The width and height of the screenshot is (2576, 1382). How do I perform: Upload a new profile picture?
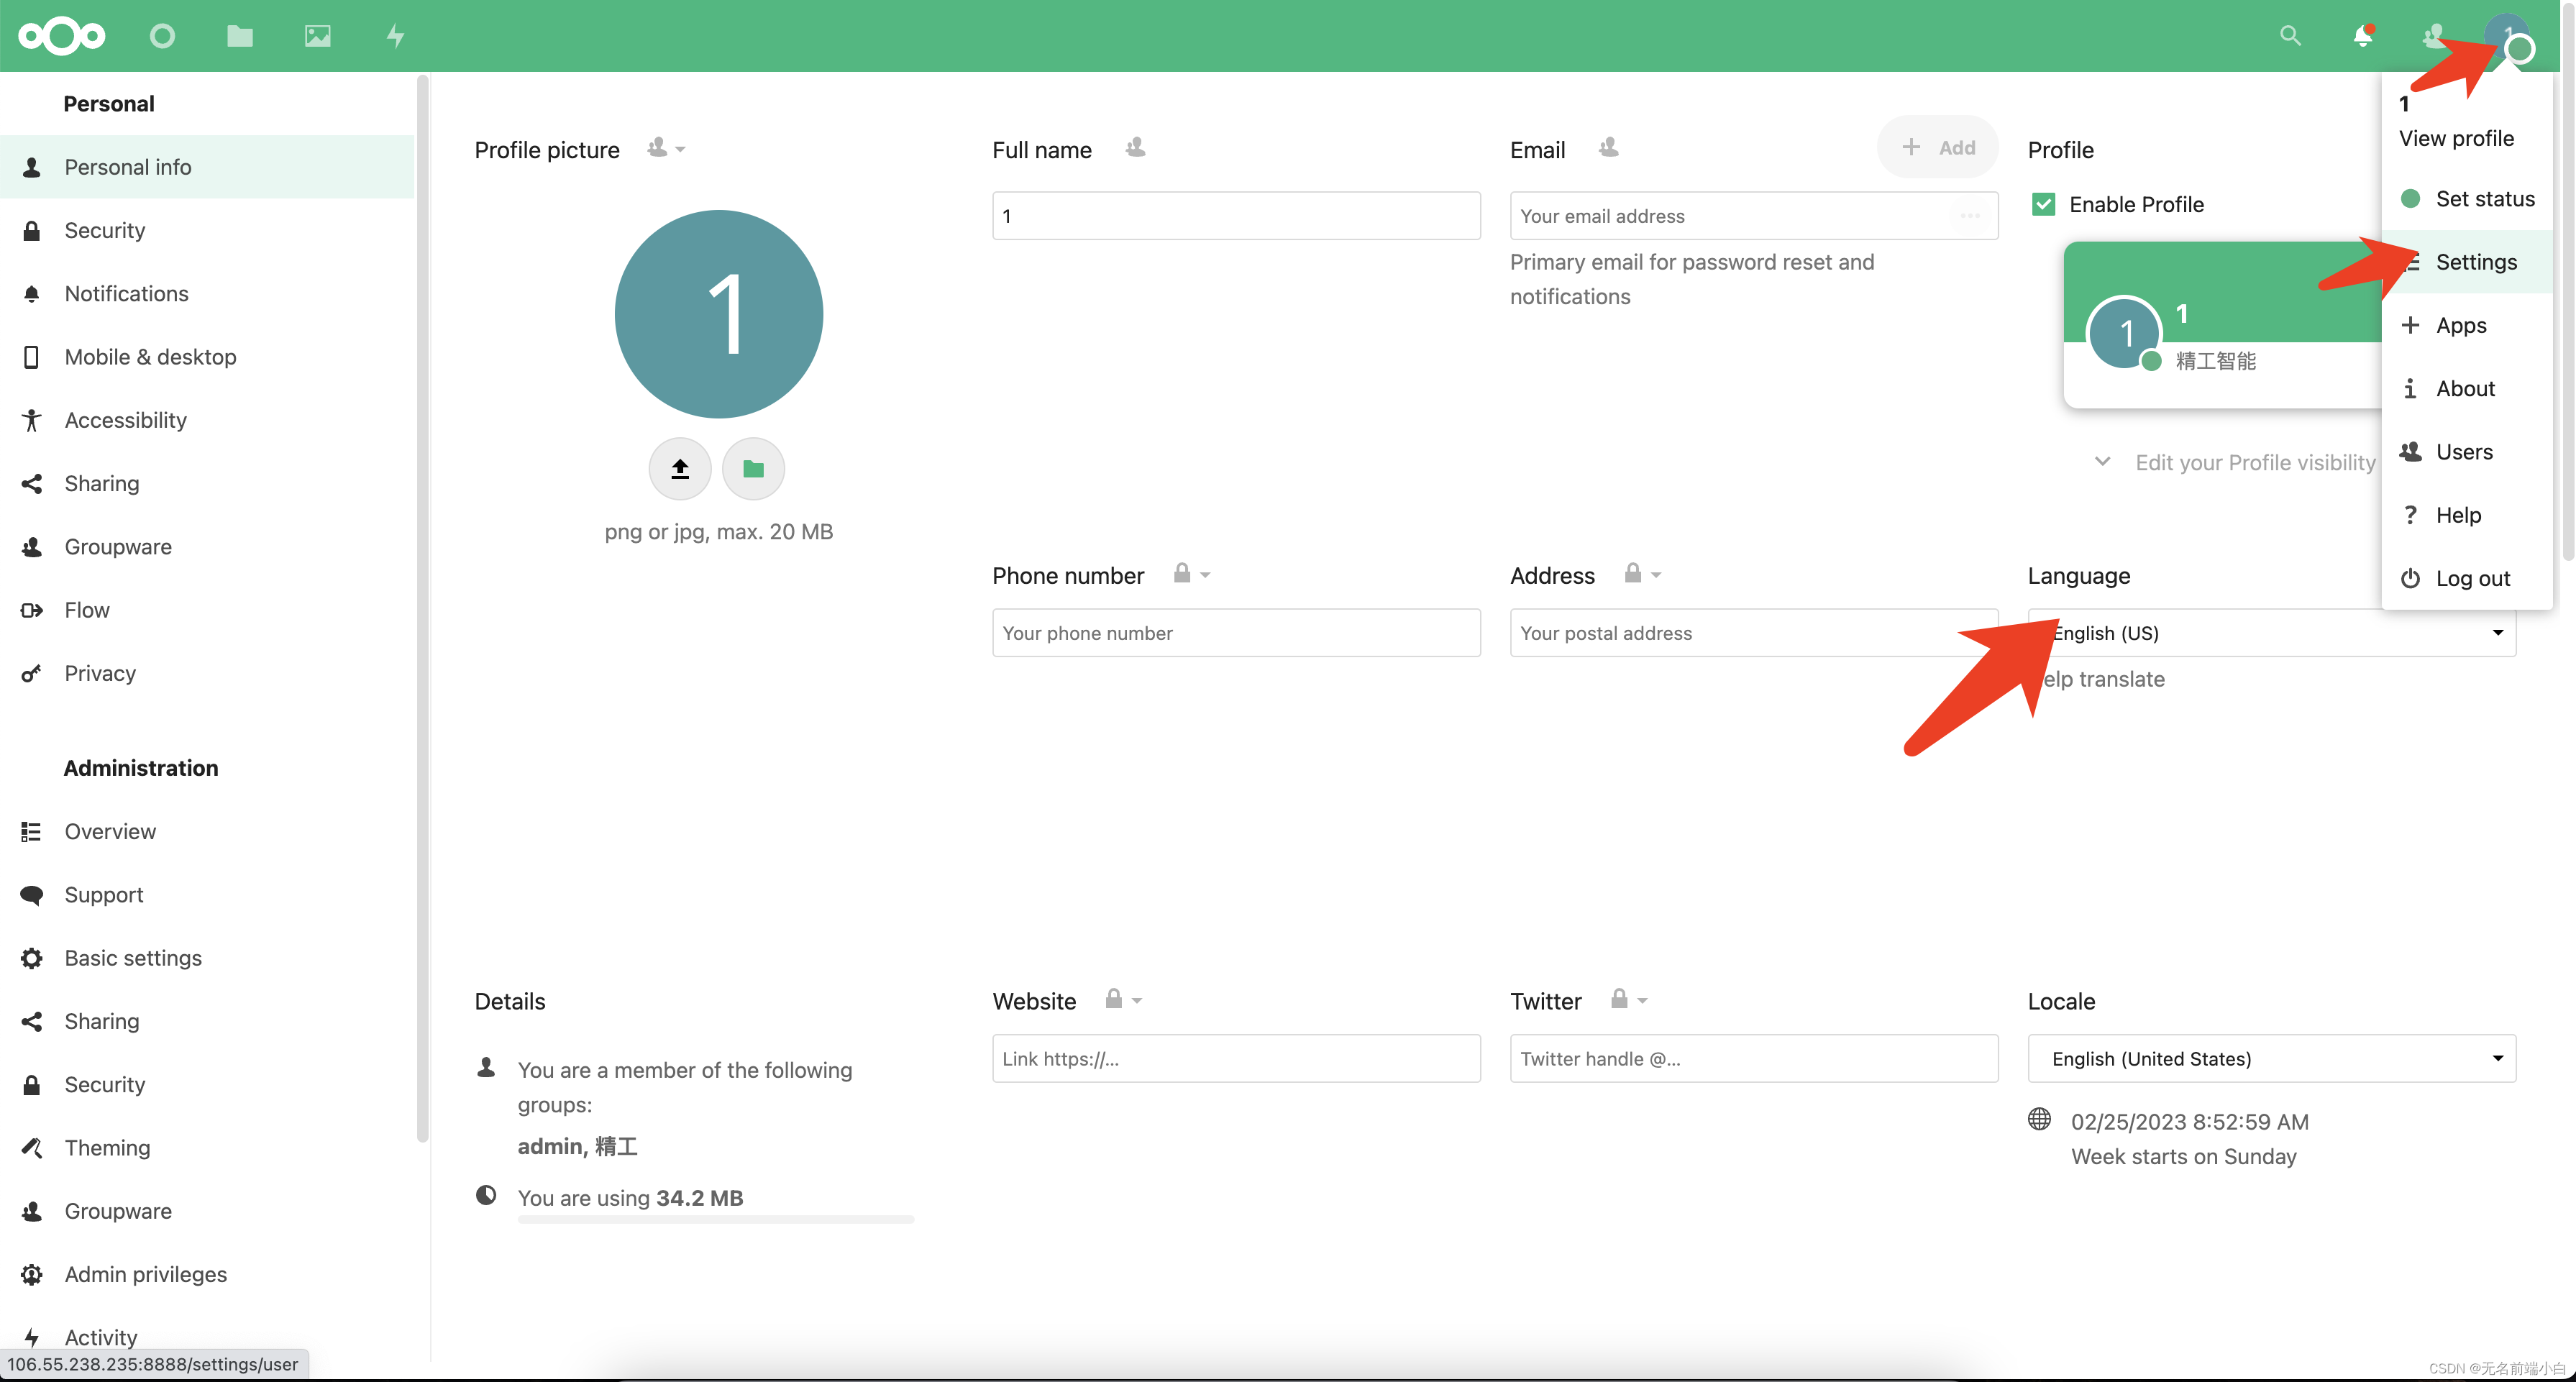679,468
